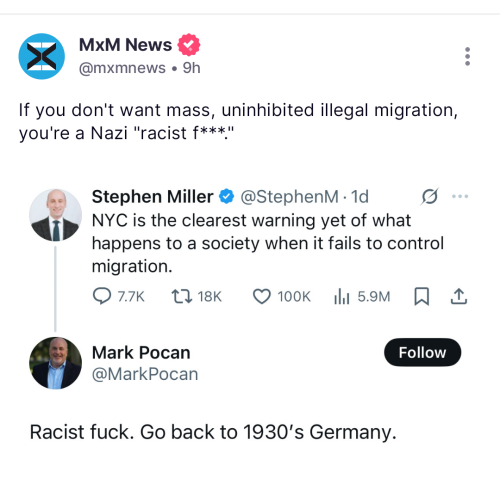This screenshot has width=500, height=478.
Task: Click the retweet icon showing 18K
Action: [x=182, y=296]
